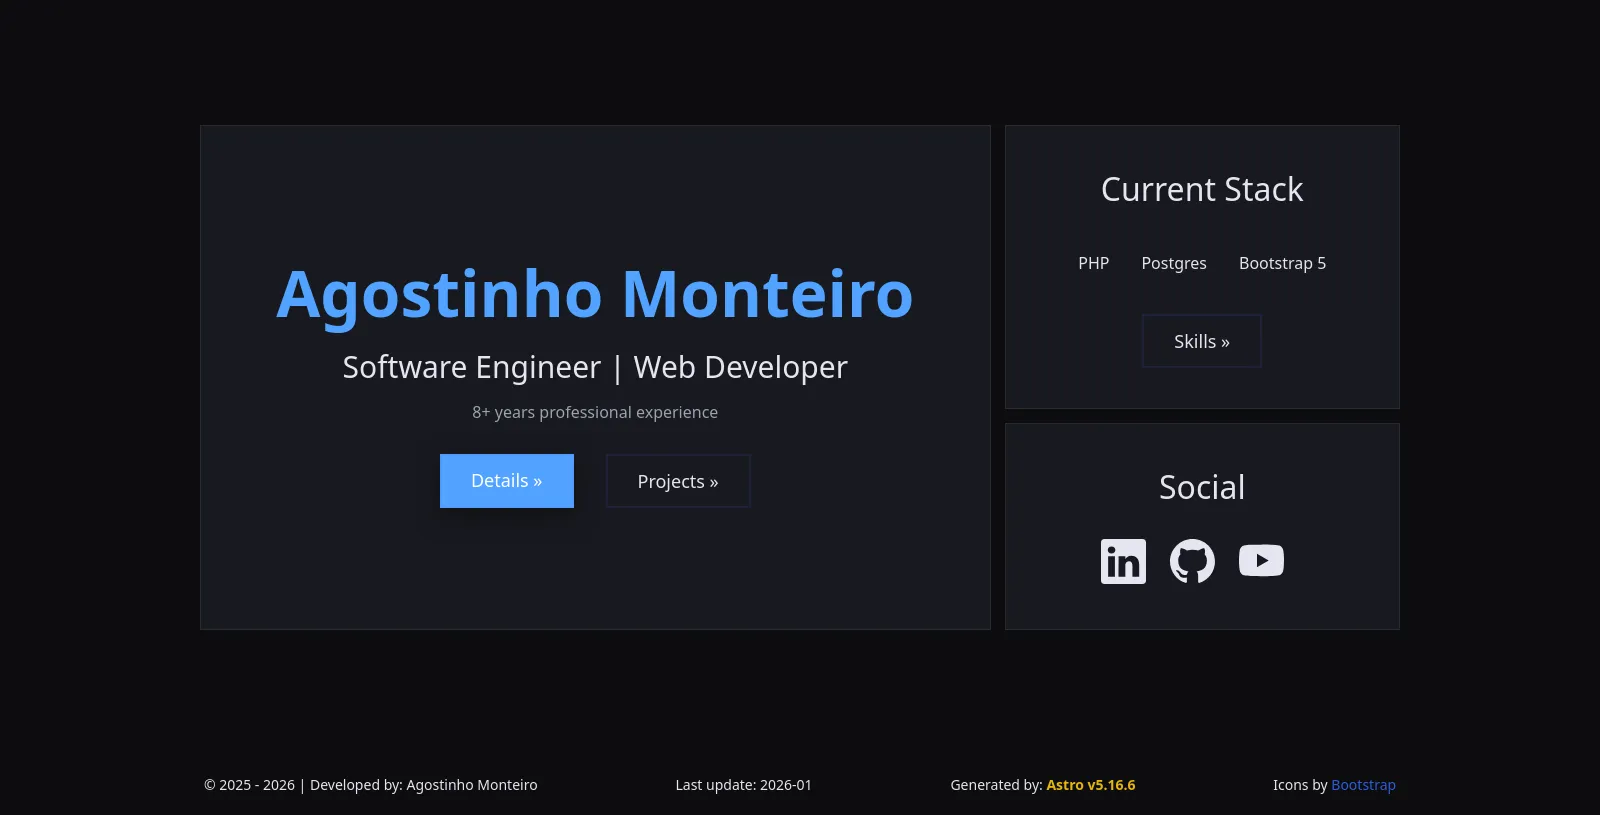1600x815 pixels.
Task: Open the LinkedIn profile icon
Action: tap(1123, 561)
